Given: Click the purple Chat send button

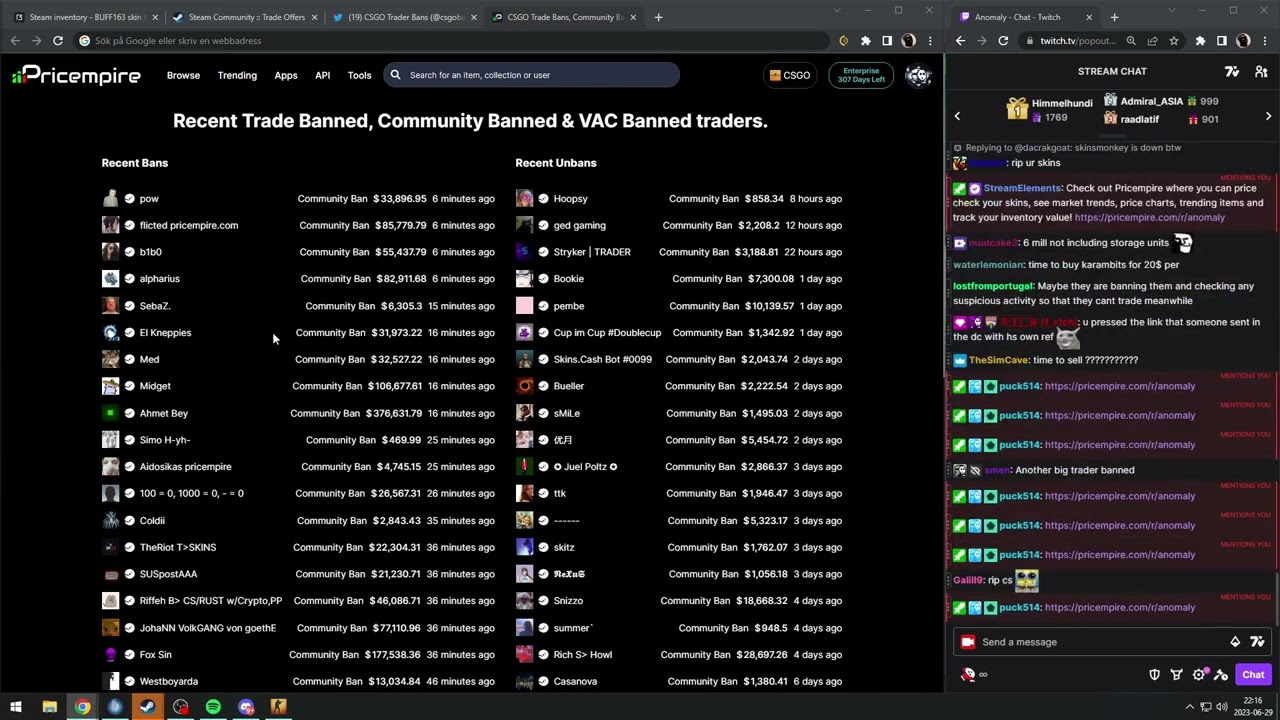Looking at the screenshot, I should point(1253,675).
